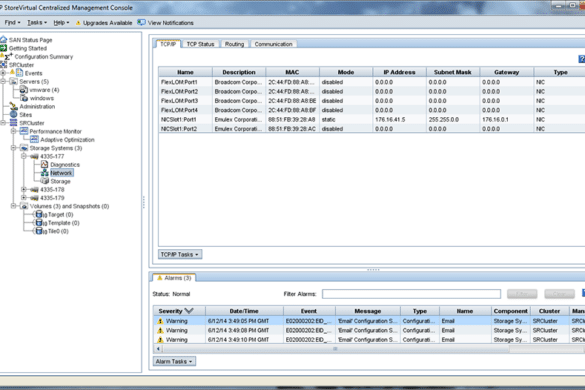Open the SAN Status Page home icon
Screen dimensions: 585x390
(x=4, y=40)
